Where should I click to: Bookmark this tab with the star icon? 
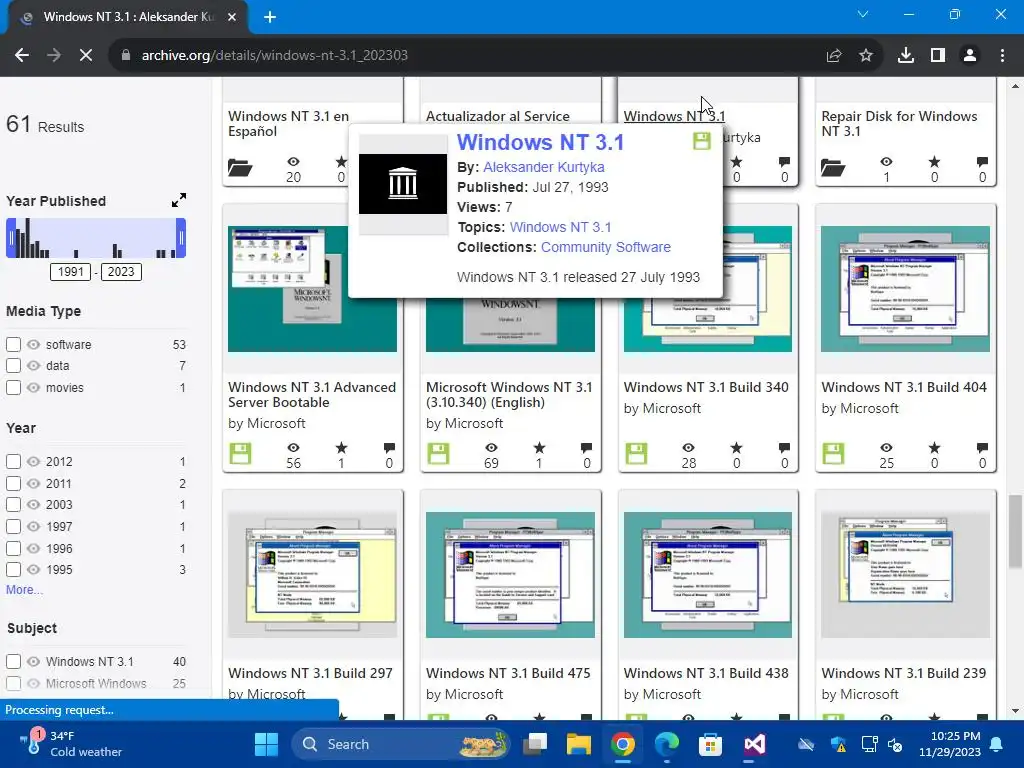click(866, 56)
